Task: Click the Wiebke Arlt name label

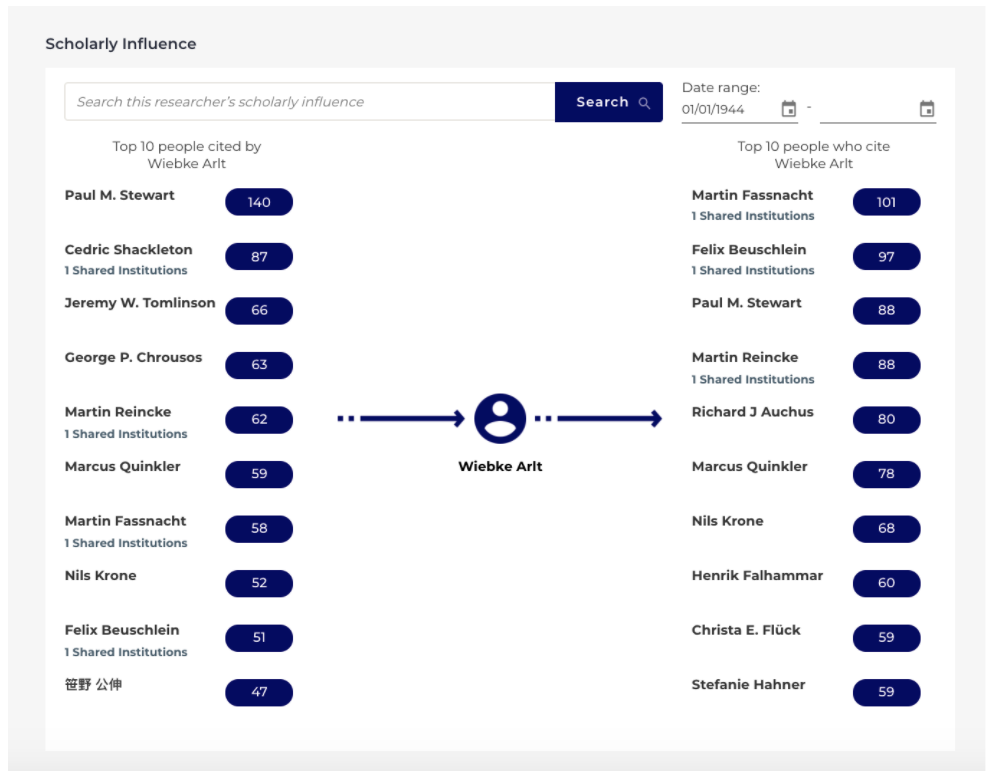Action: (500, 467)
